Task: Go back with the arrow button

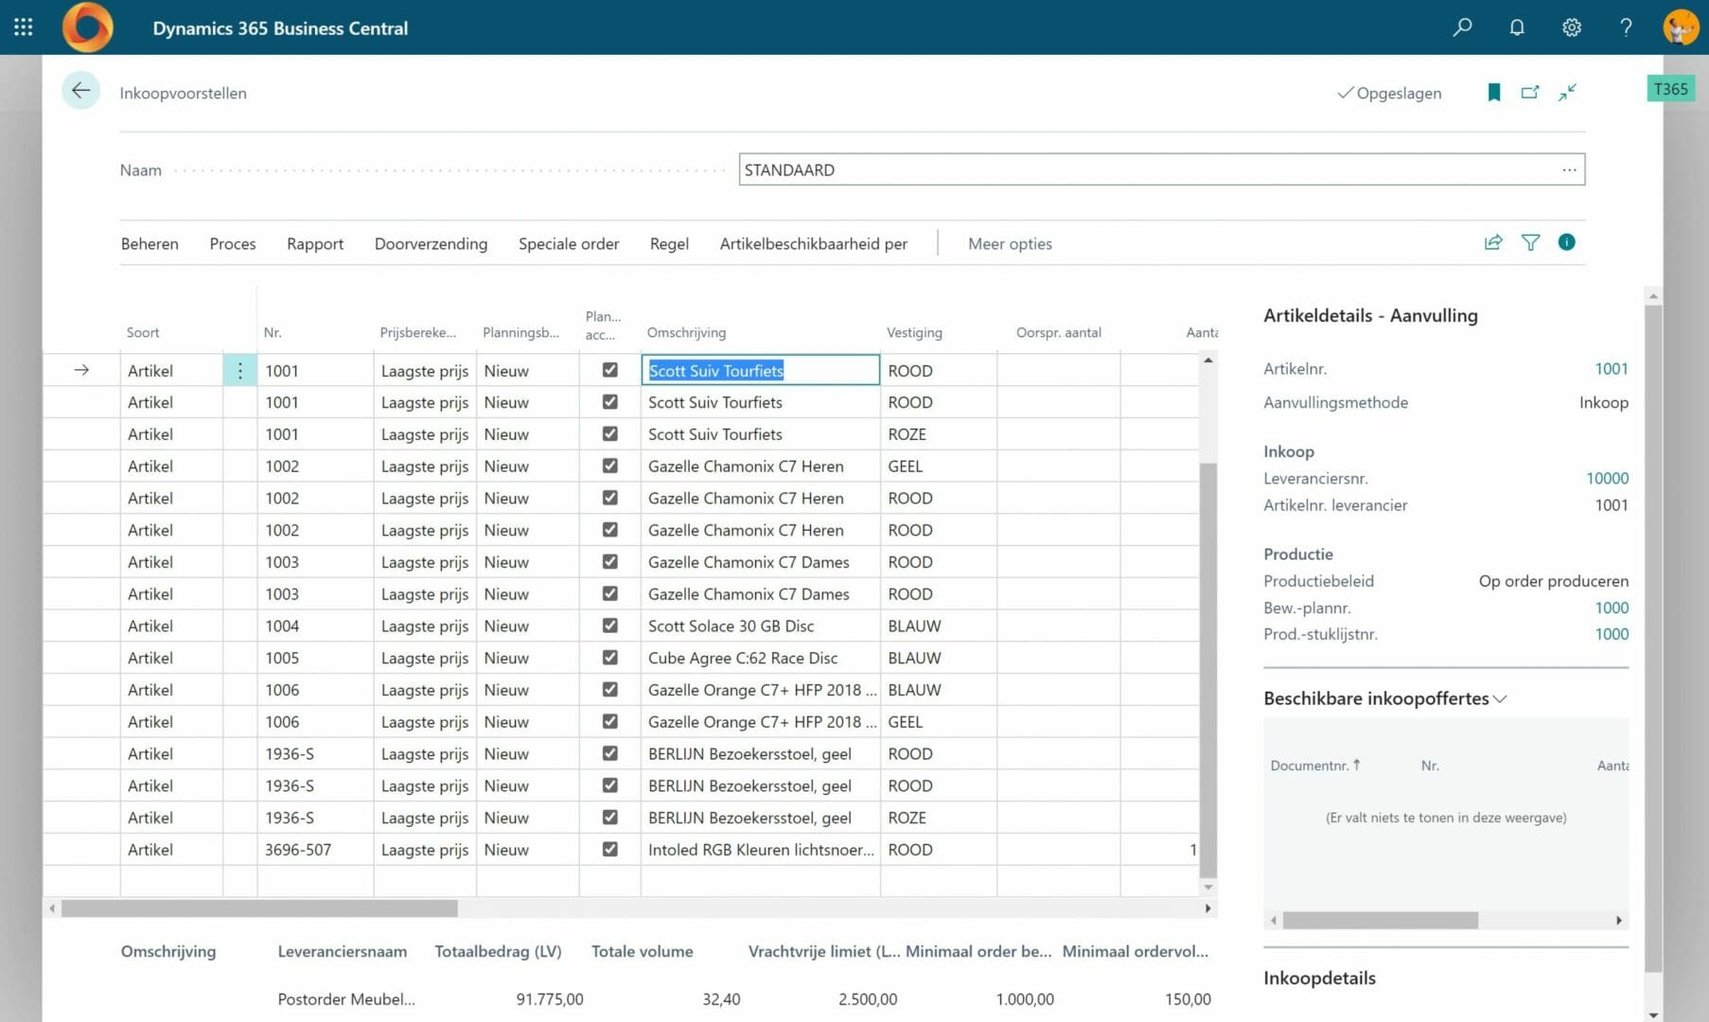Action: (x=81, y=91)
